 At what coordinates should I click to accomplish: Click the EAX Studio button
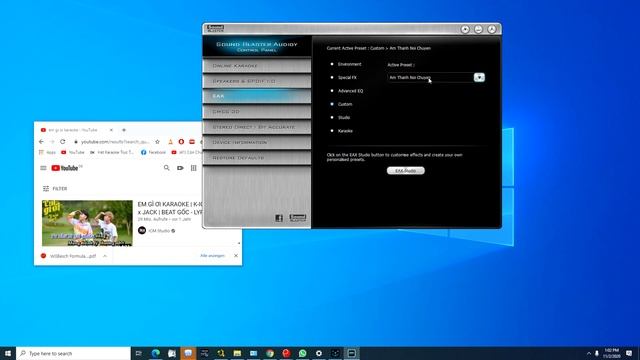point(406,171)
